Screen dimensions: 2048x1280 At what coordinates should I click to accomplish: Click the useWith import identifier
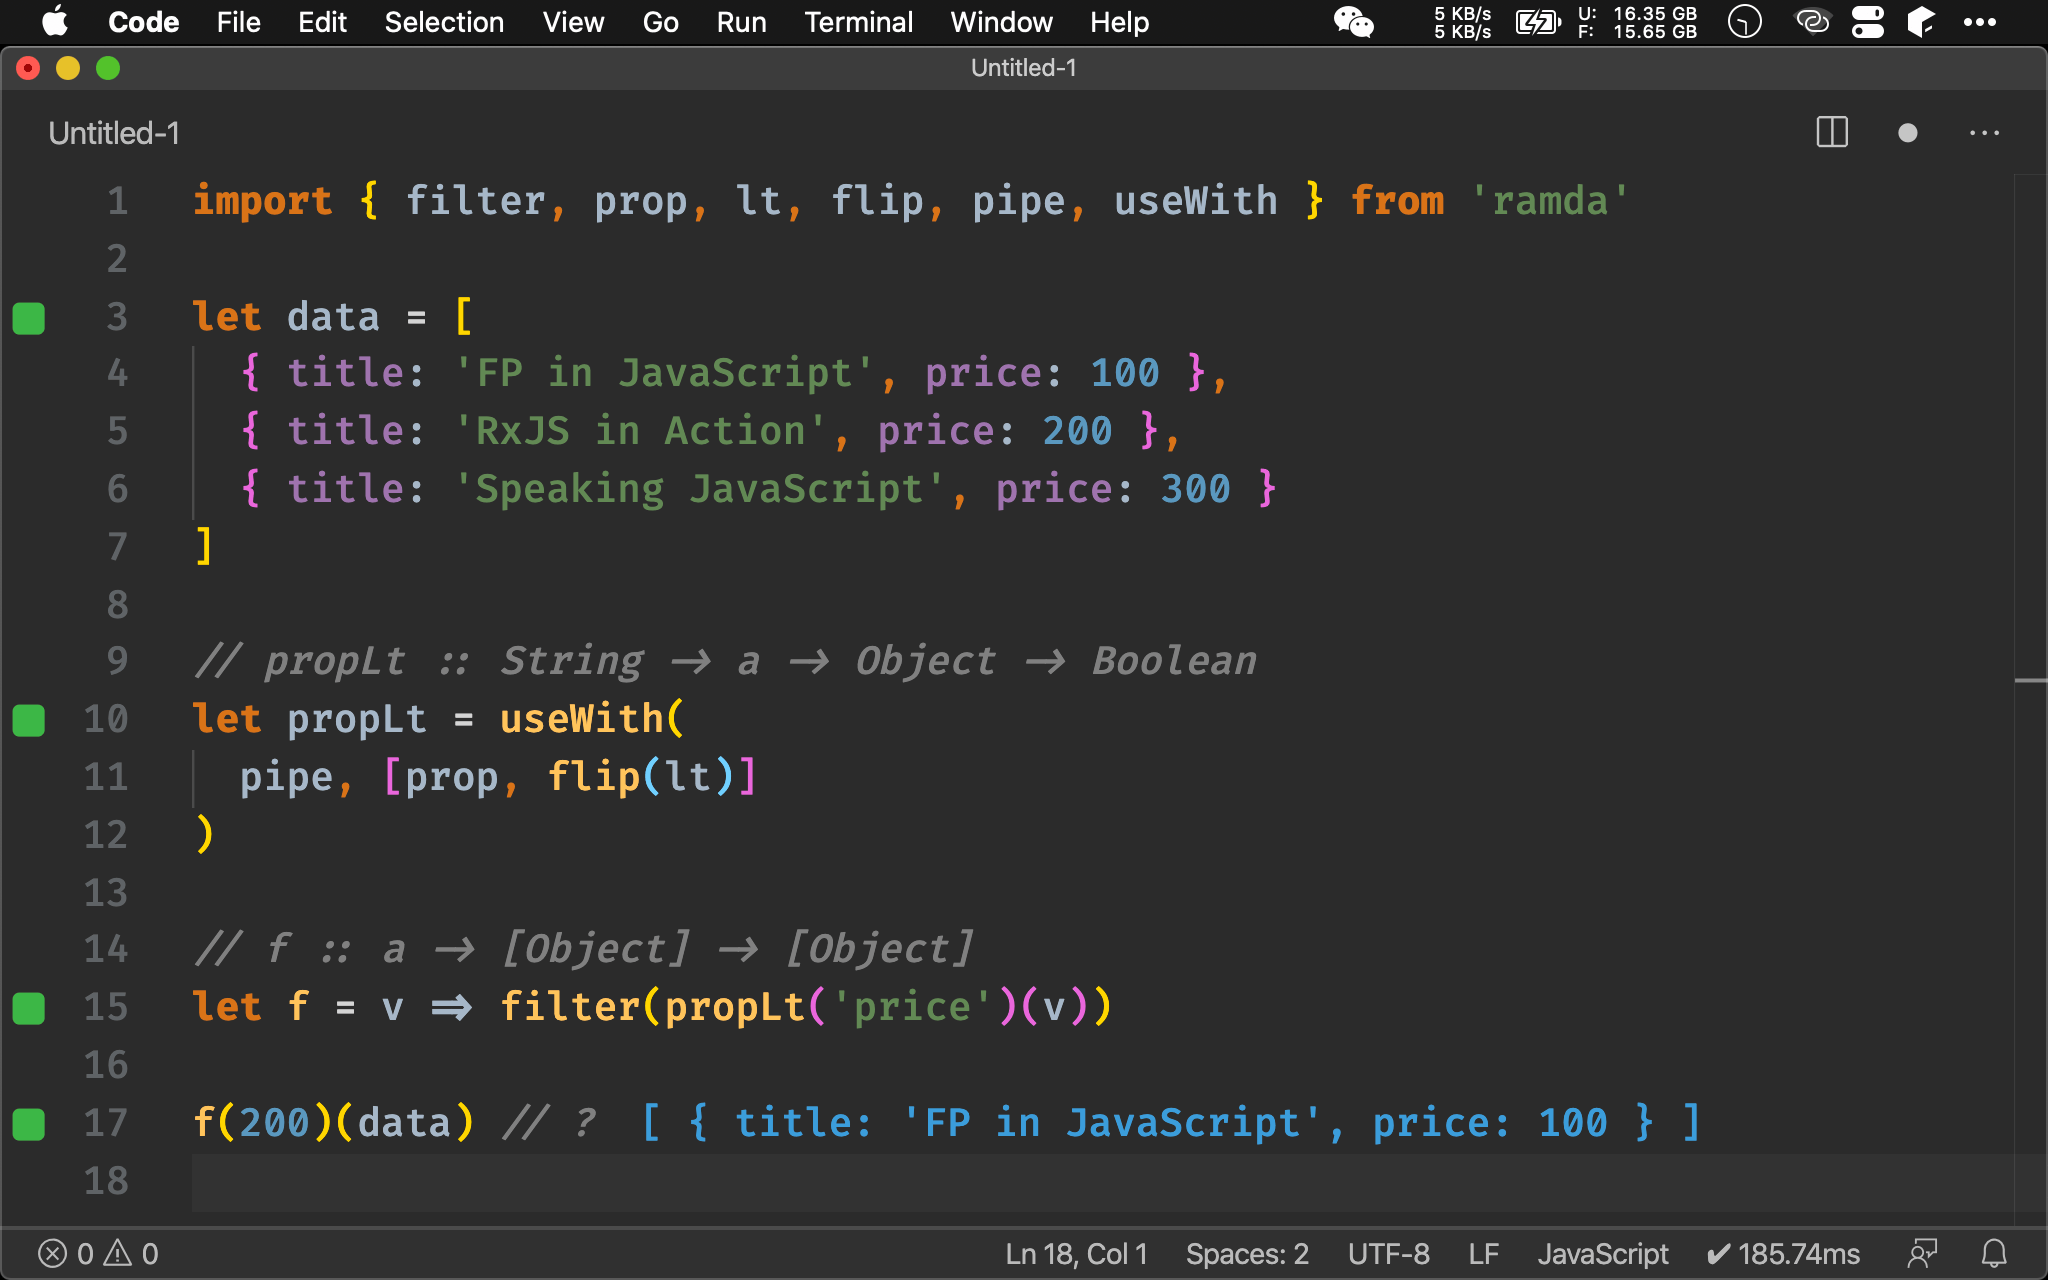click(1196, 201)
